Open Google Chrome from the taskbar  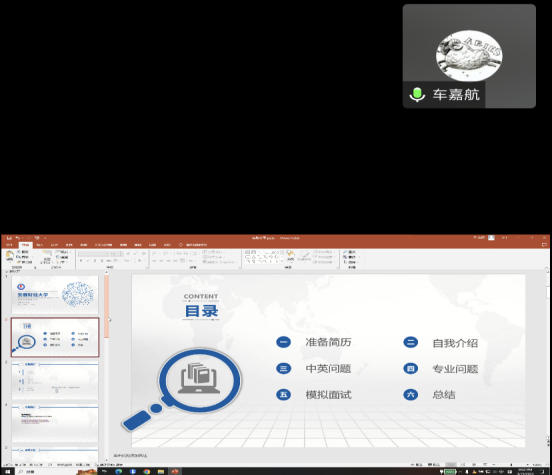tap(147, 471)
